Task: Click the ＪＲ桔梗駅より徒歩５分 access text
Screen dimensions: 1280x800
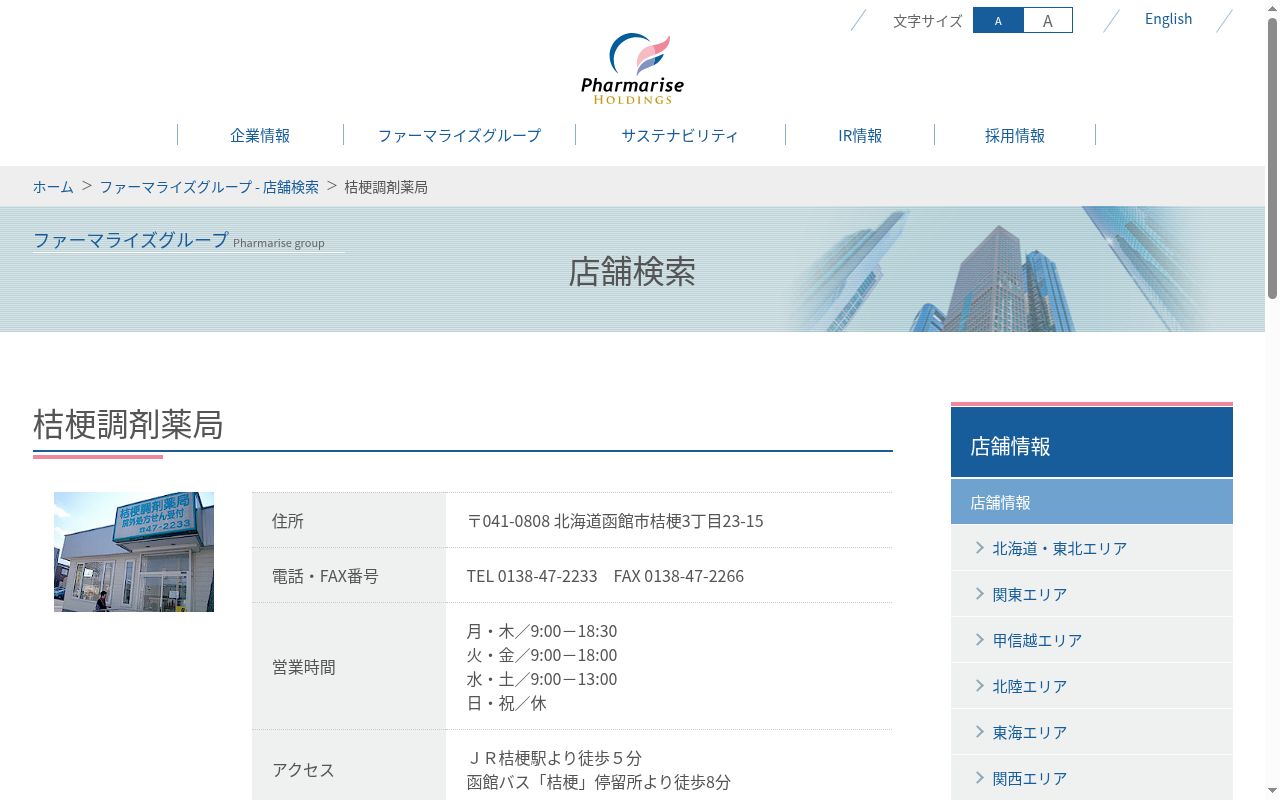Action: click(554, 758)
